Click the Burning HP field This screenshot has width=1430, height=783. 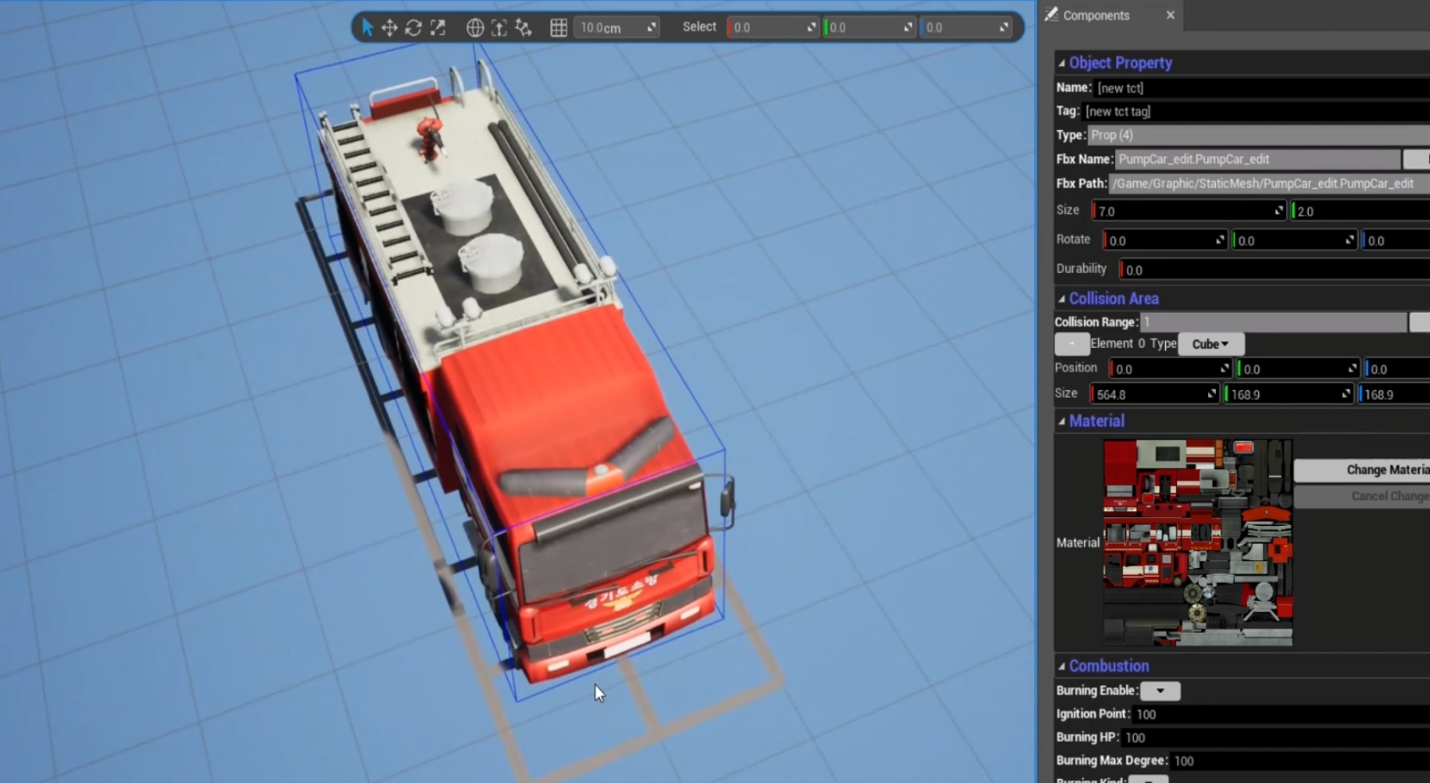(1275, 738)
